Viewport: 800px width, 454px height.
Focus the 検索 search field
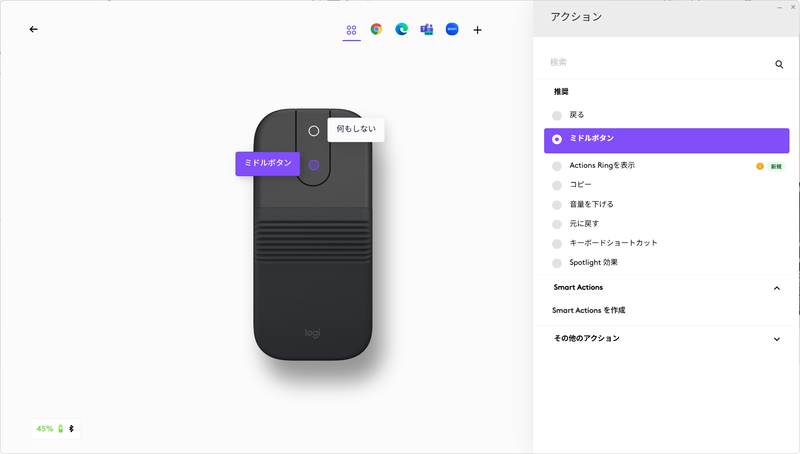[658, 63]
